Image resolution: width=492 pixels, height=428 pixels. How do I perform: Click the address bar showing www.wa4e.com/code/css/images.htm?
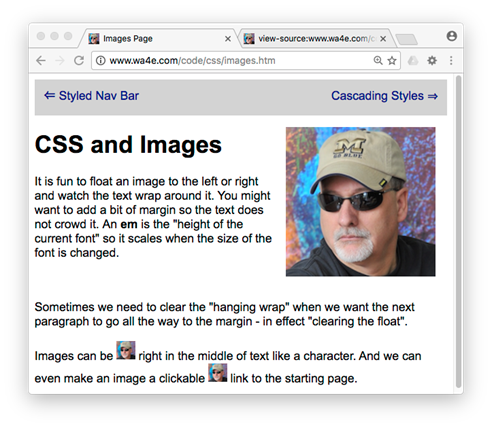coord(246,61)
